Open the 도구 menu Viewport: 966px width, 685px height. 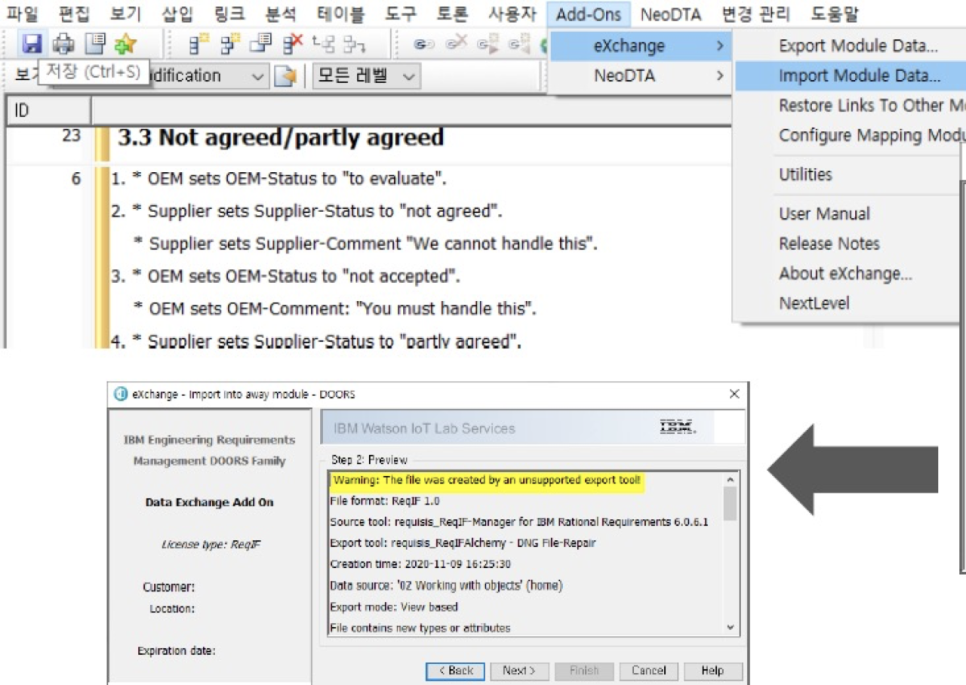click(400, 14)
